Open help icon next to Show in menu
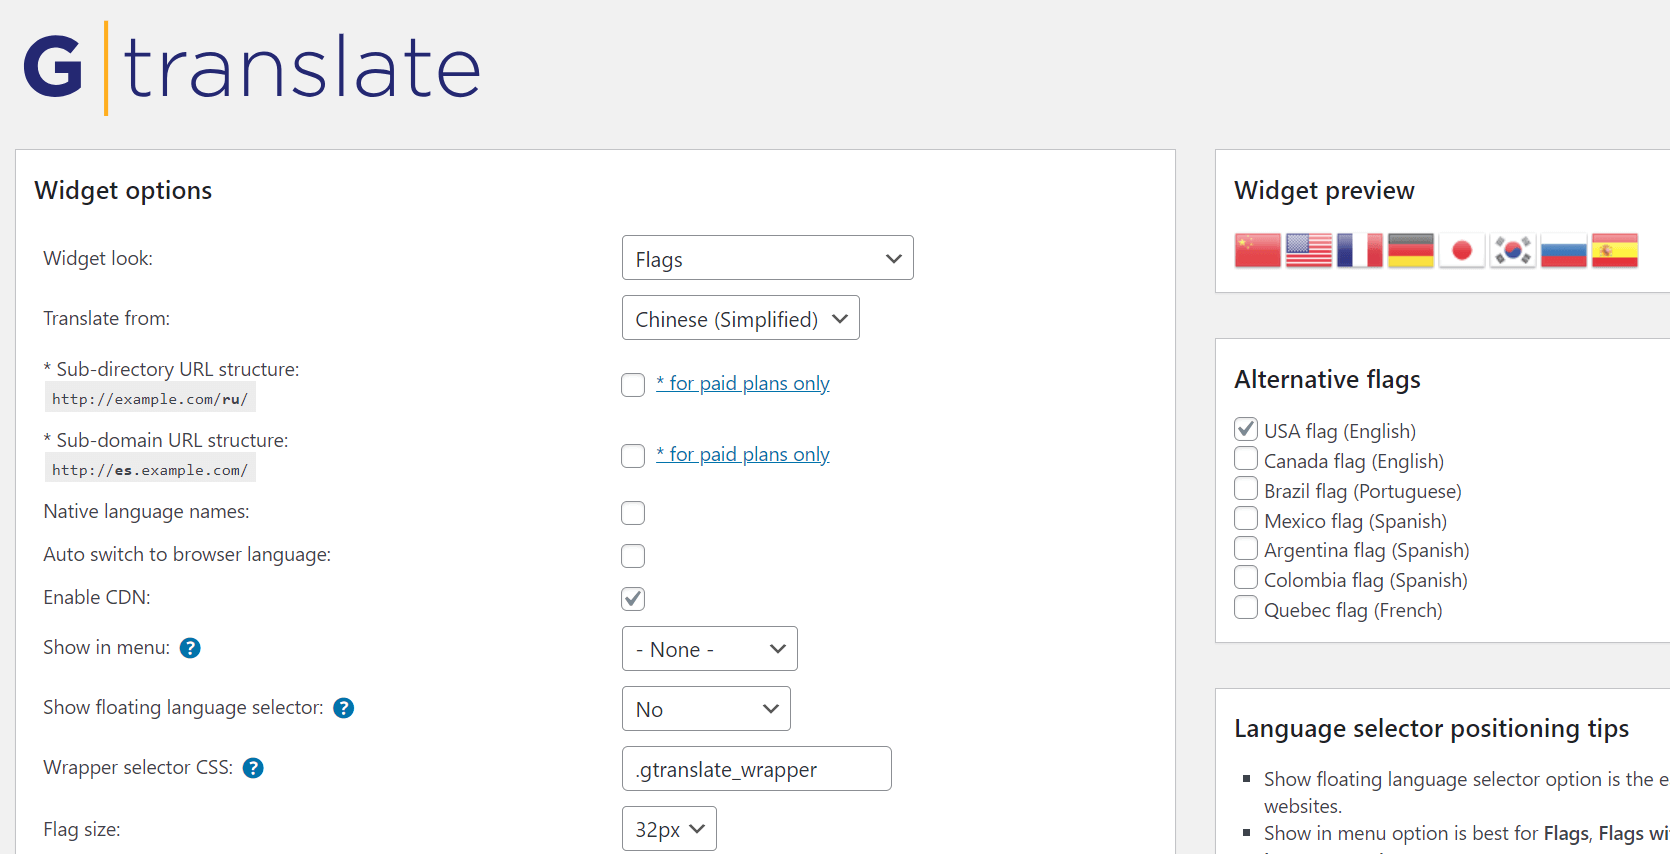Viewport: 1670px width, 854px height. click(190, 648)
